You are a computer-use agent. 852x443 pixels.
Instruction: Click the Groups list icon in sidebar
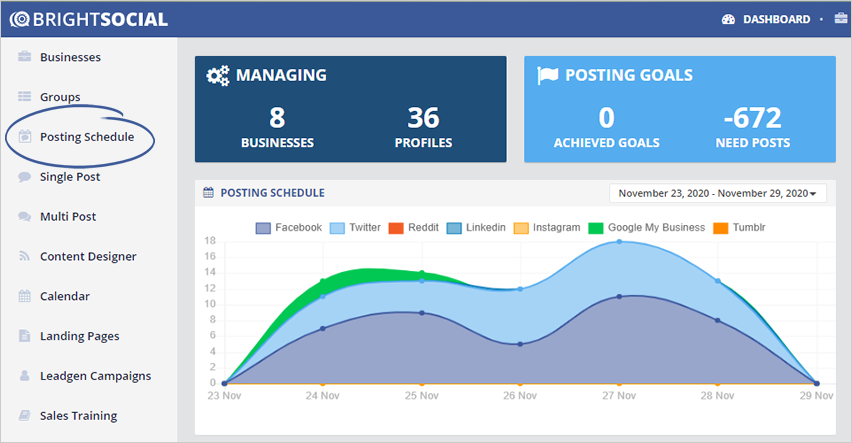(25, 97)
